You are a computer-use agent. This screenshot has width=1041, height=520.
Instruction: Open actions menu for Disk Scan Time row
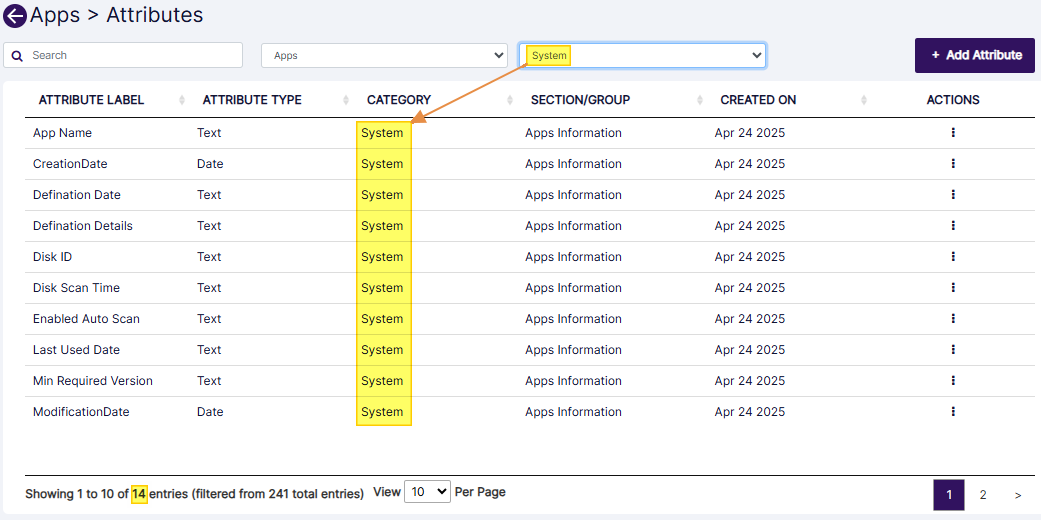(953, 288)
